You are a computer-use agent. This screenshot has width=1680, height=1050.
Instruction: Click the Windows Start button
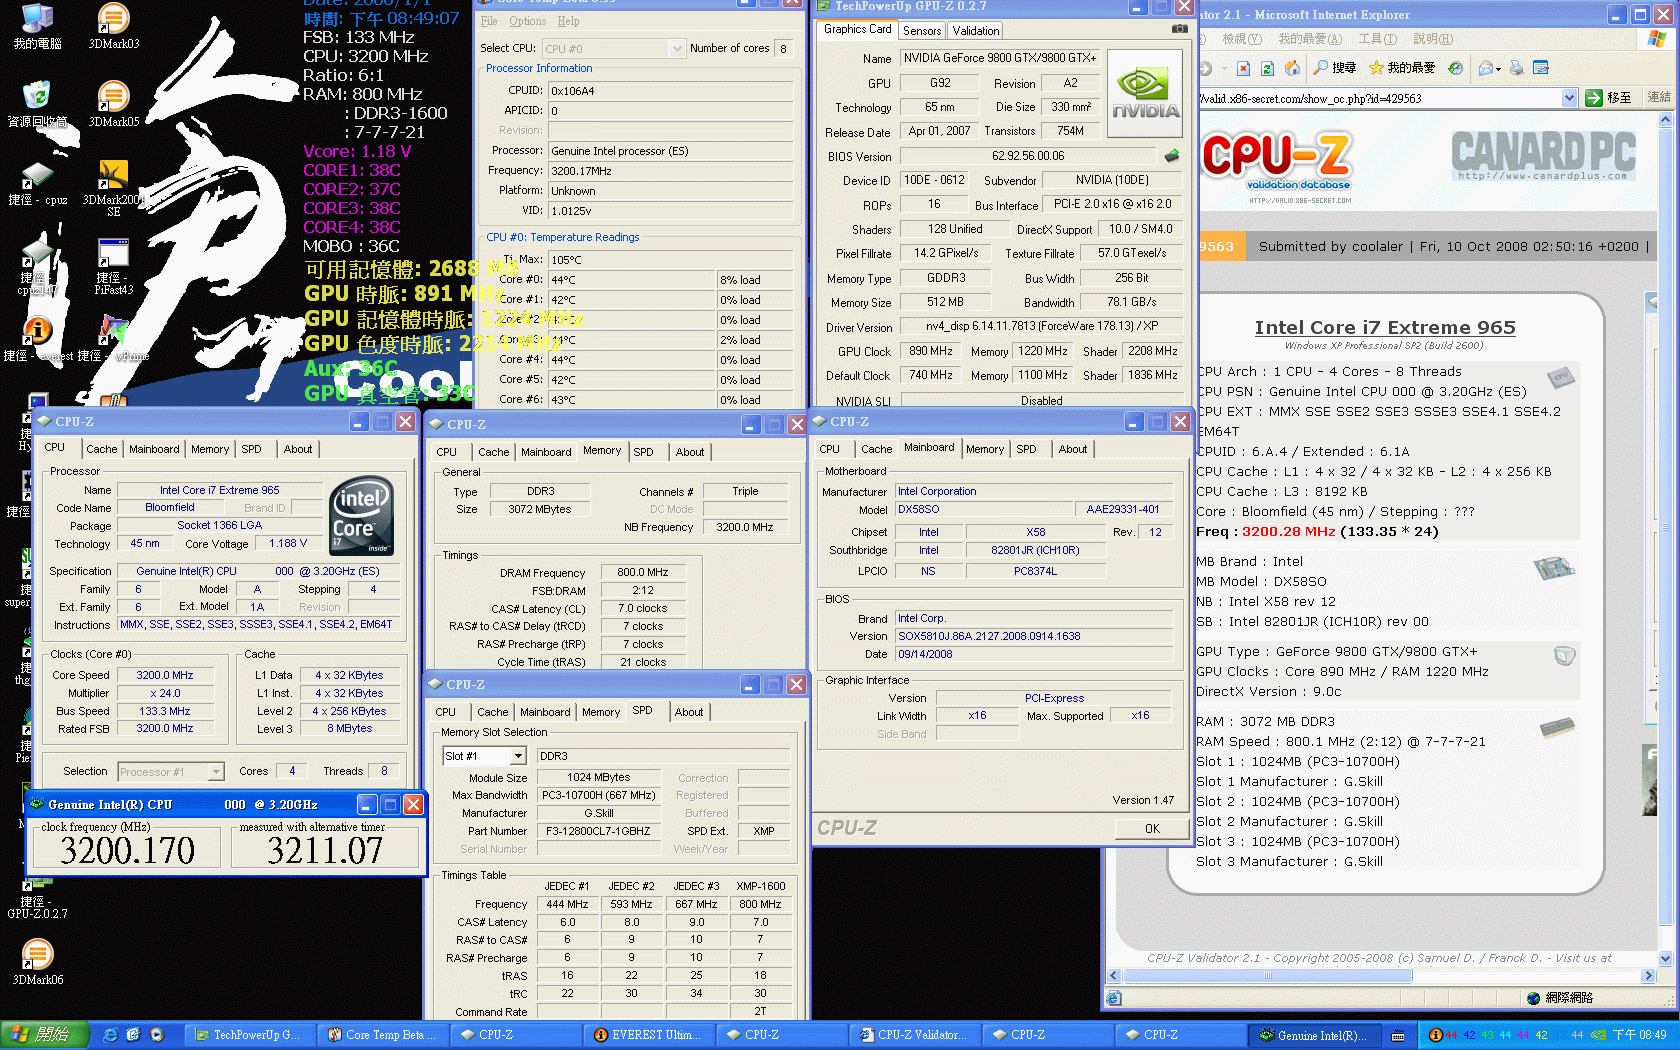coord(45,1035)
